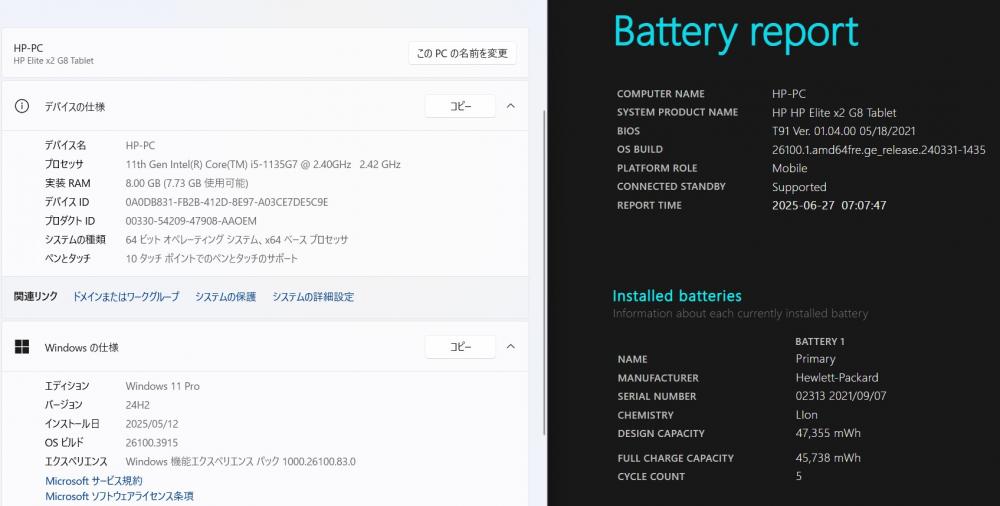Open ドメインまたはワークグループ link
Viewport: 1000px width, 506px height.
coord(126,297)
